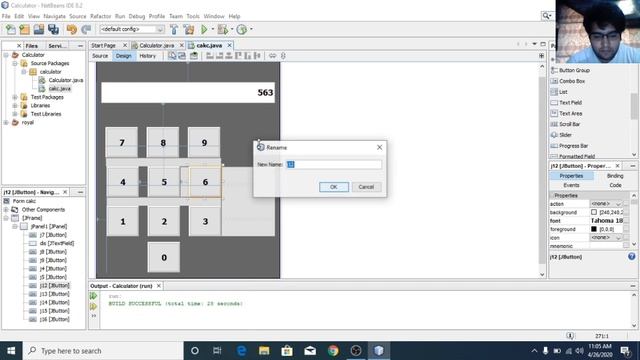Select the 7 button in design canvas
640x360 pixels.
[122, 142]
